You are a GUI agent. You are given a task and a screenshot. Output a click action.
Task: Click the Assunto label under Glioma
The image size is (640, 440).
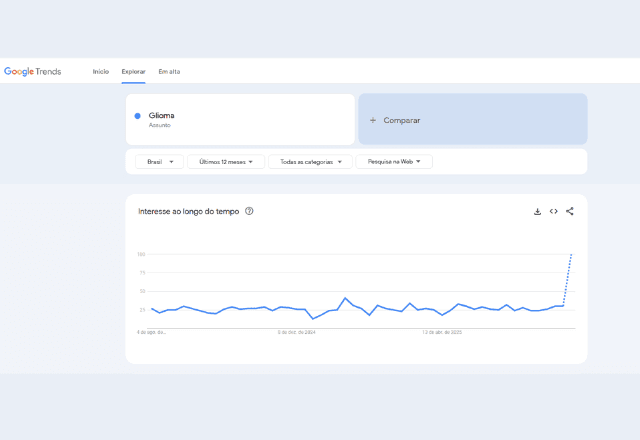point(160,125)
